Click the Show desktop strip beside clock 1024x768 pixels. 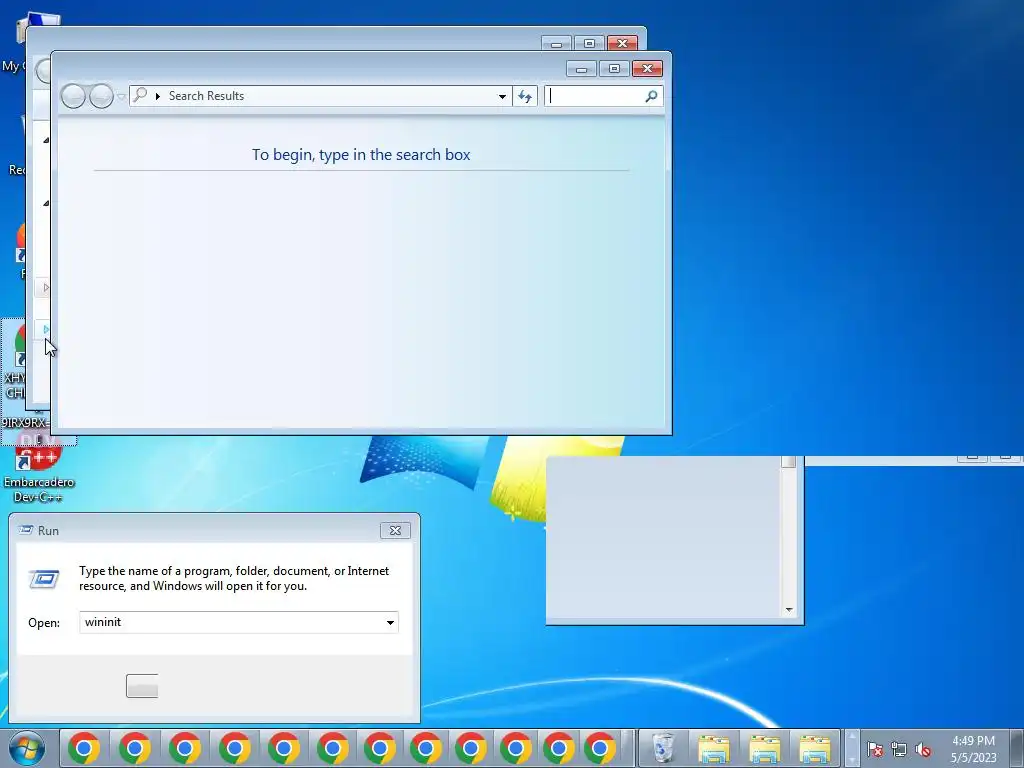(x=1016, y=749)
